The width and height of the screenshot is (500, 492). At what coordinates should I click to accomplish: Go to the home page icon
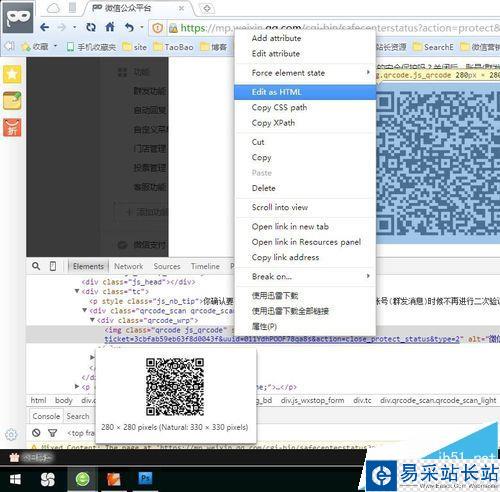(110, 27)
